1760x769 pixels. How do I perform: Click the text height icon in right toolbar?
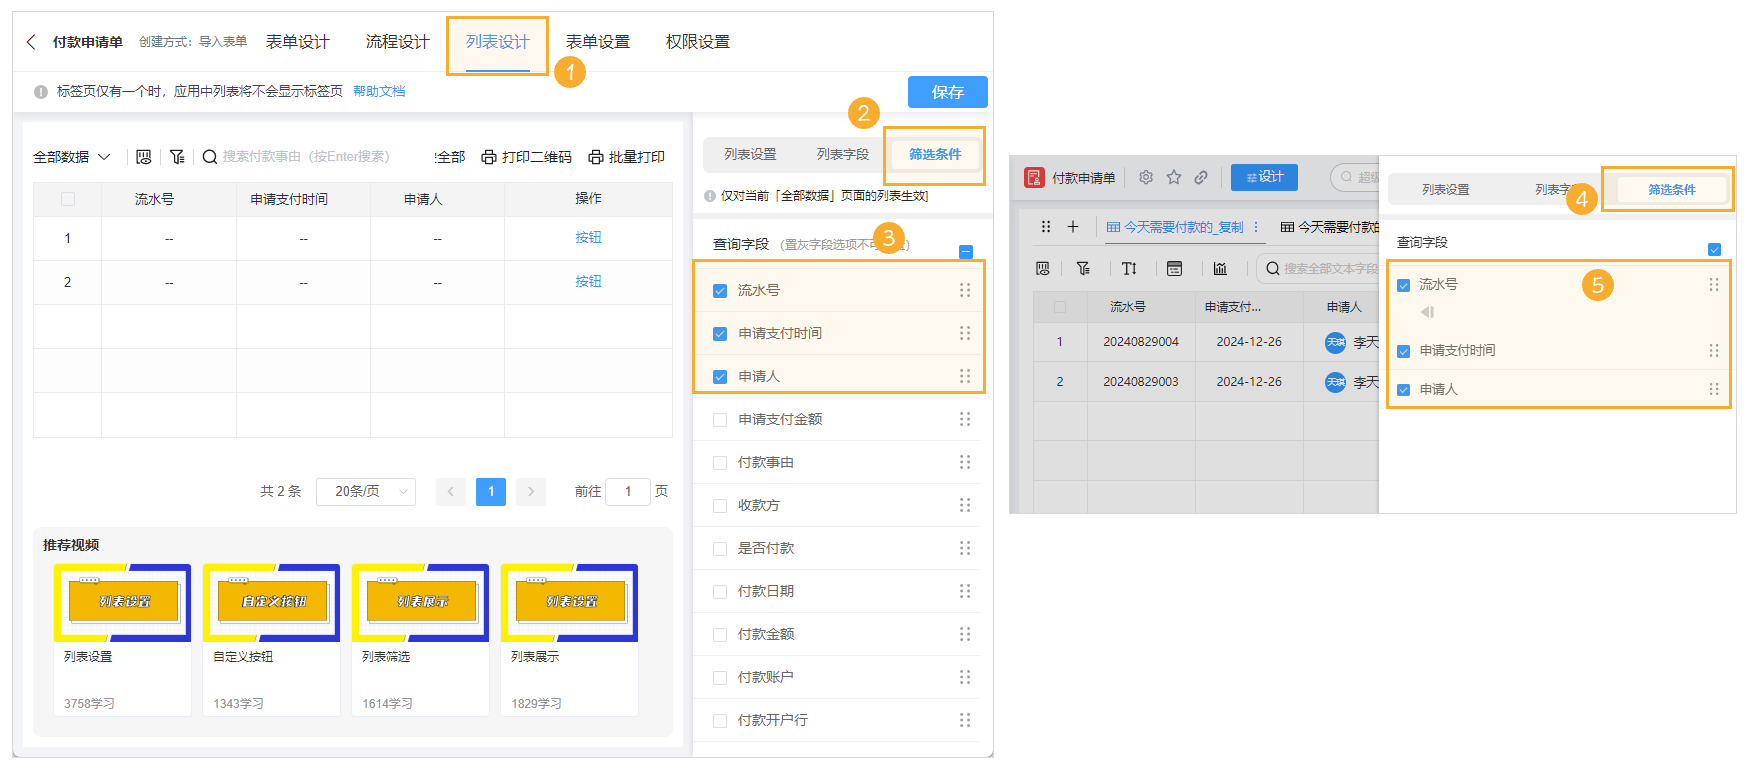coord(1129,268)
